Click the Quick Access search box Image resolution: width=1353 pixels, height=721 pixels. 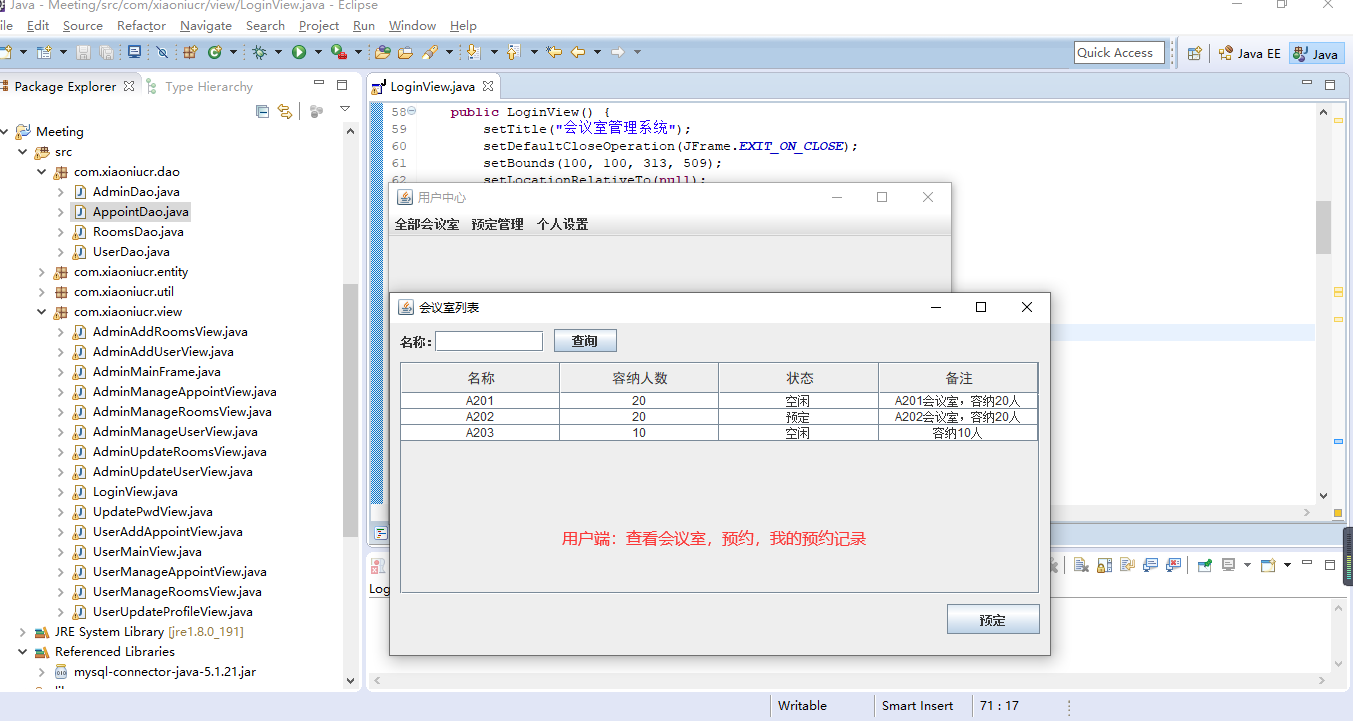tap(1120, 53)
